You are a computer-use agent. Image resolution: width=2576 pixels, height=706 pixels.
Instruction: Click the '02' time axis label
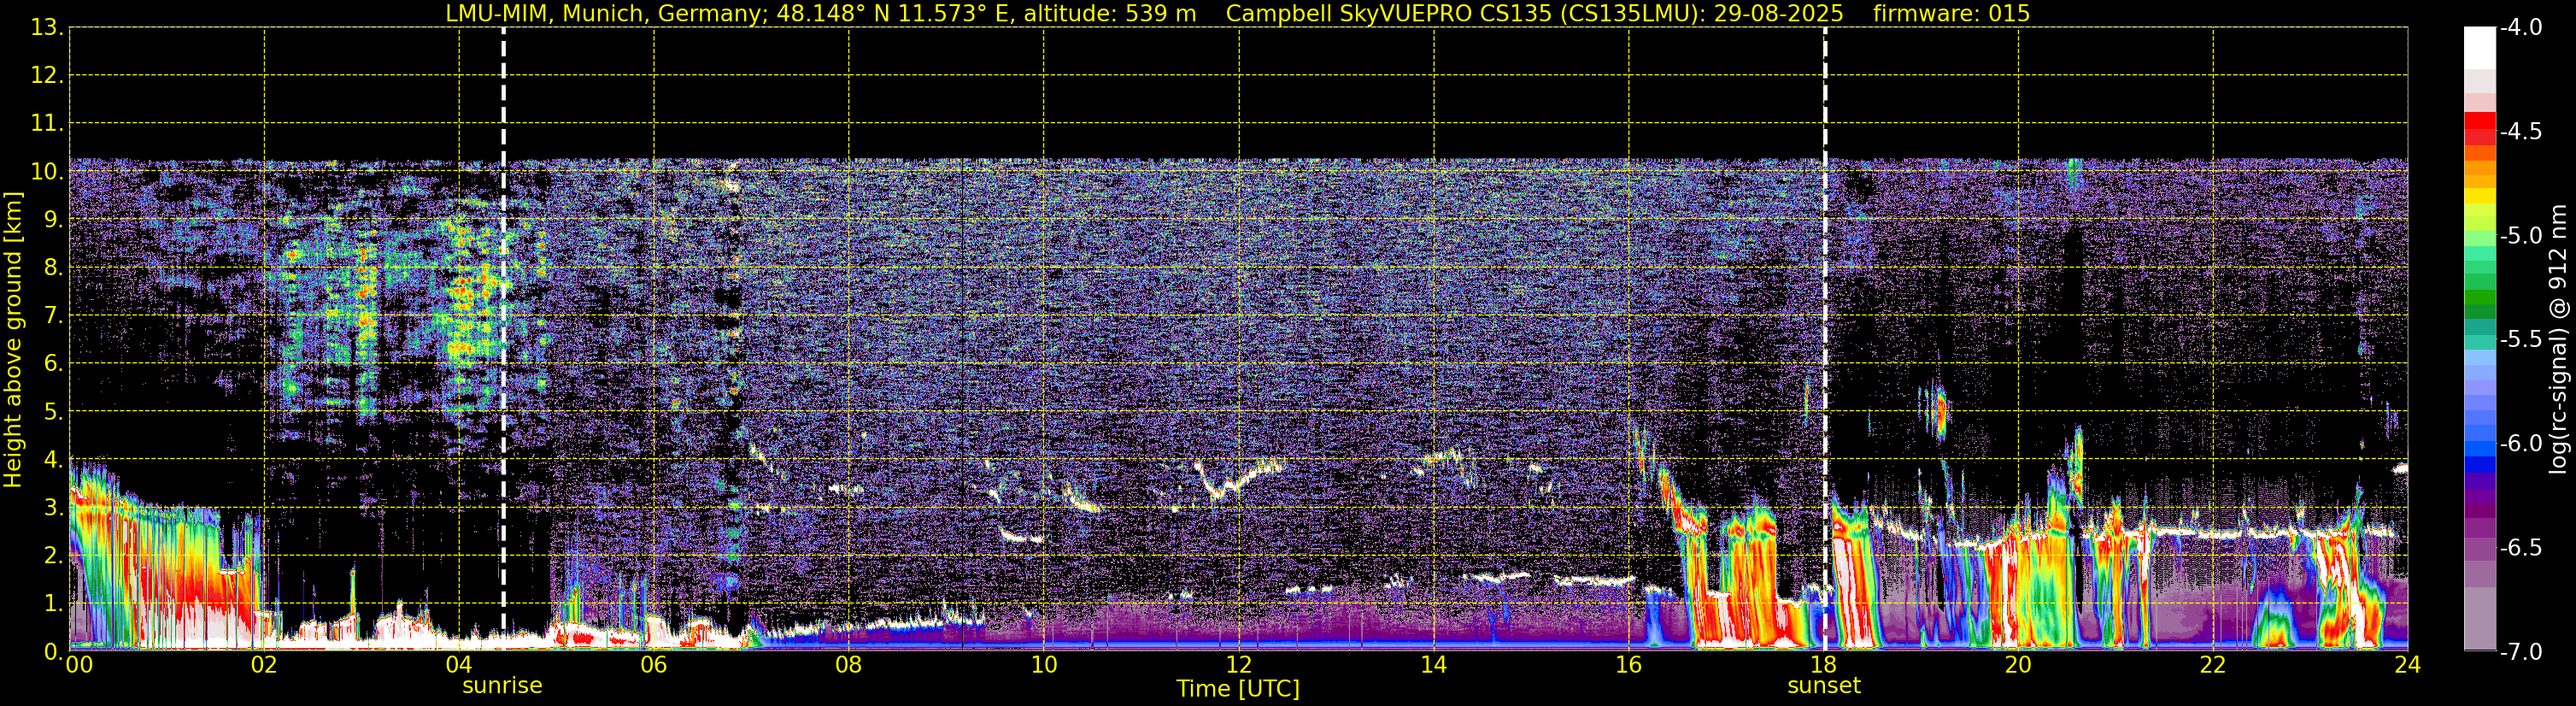264,665
